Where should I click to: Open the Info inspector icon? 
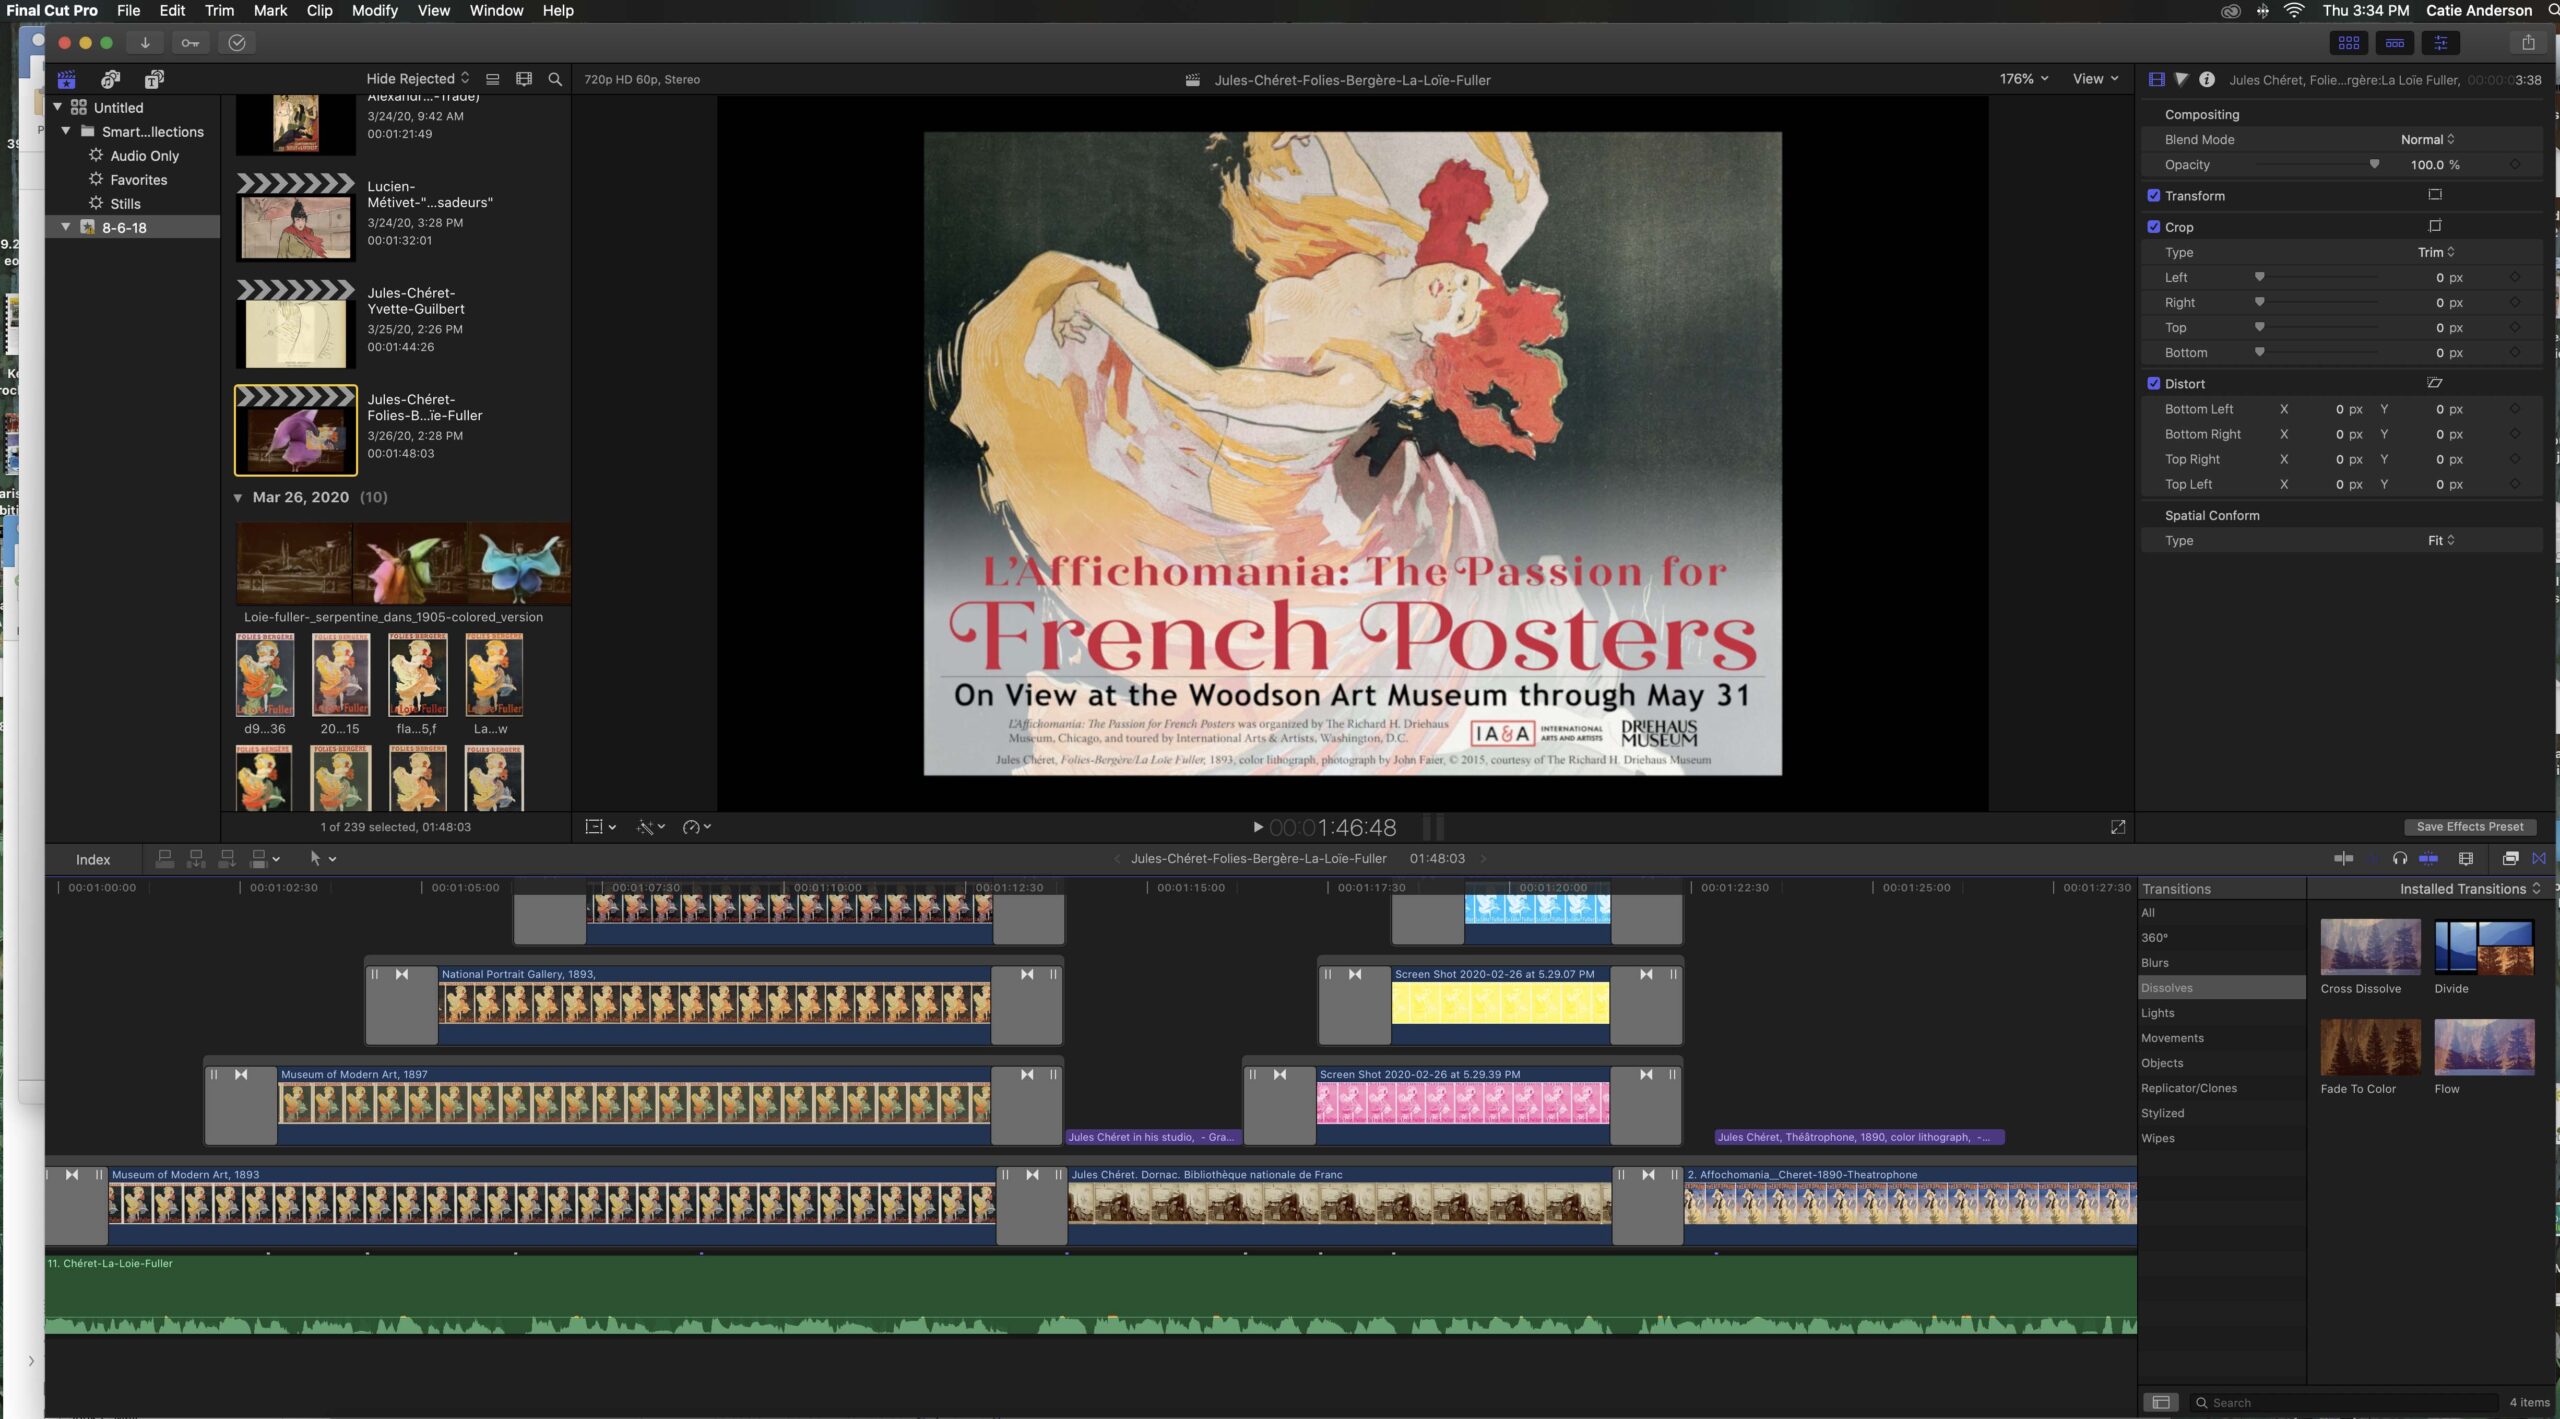tap(2207, 80)
